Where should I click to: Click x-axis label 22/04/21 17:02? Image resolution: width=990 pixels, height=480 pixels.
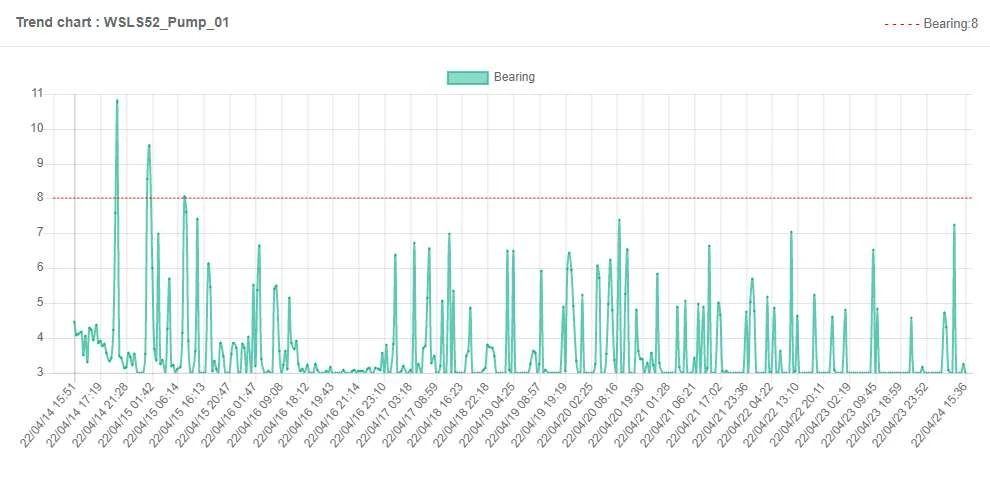point(695,414)
